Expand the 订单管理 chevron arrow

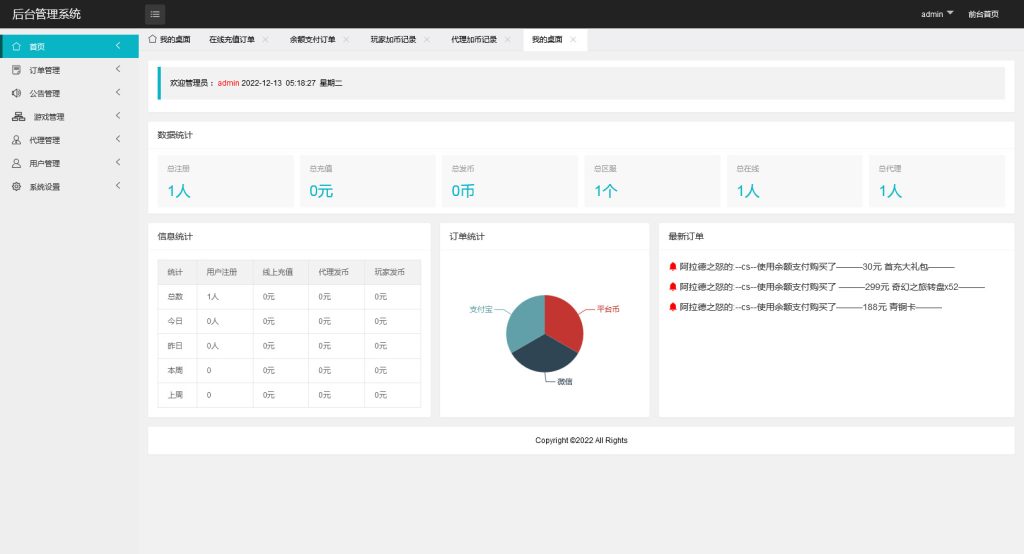pos(118,69)
